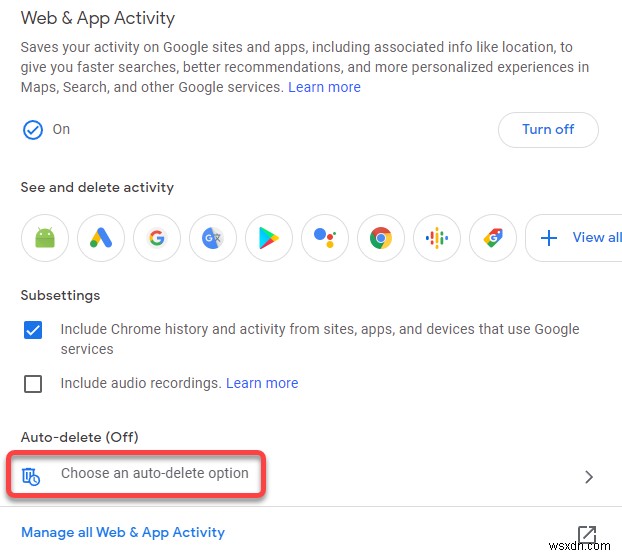Viewport: 622px width, 556px height.
Task: Click the Web & App Activity heading
Action: [x=98, y=18]
